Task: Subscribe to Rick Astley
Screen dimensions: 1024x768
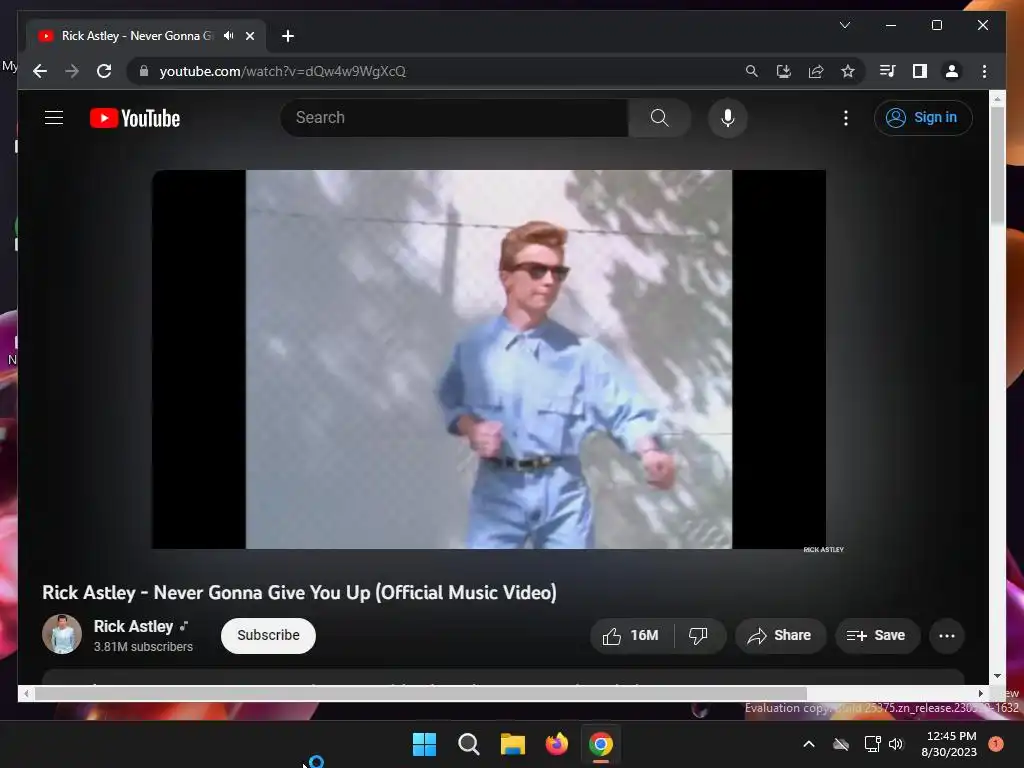Action: pos(268,635)
